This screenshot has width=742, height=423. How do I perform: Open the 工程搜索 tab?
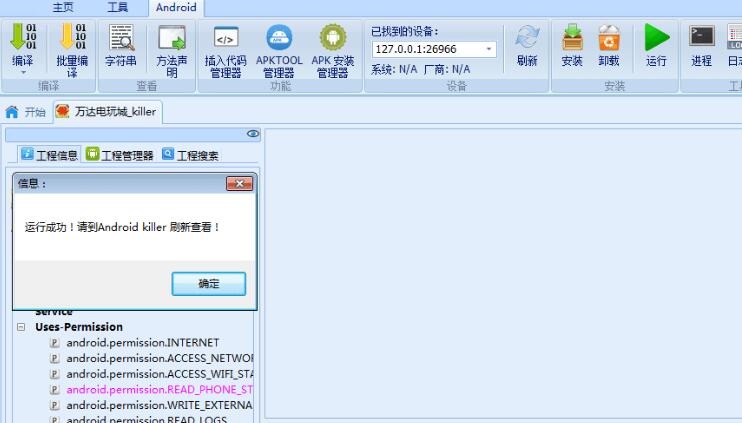190,155
